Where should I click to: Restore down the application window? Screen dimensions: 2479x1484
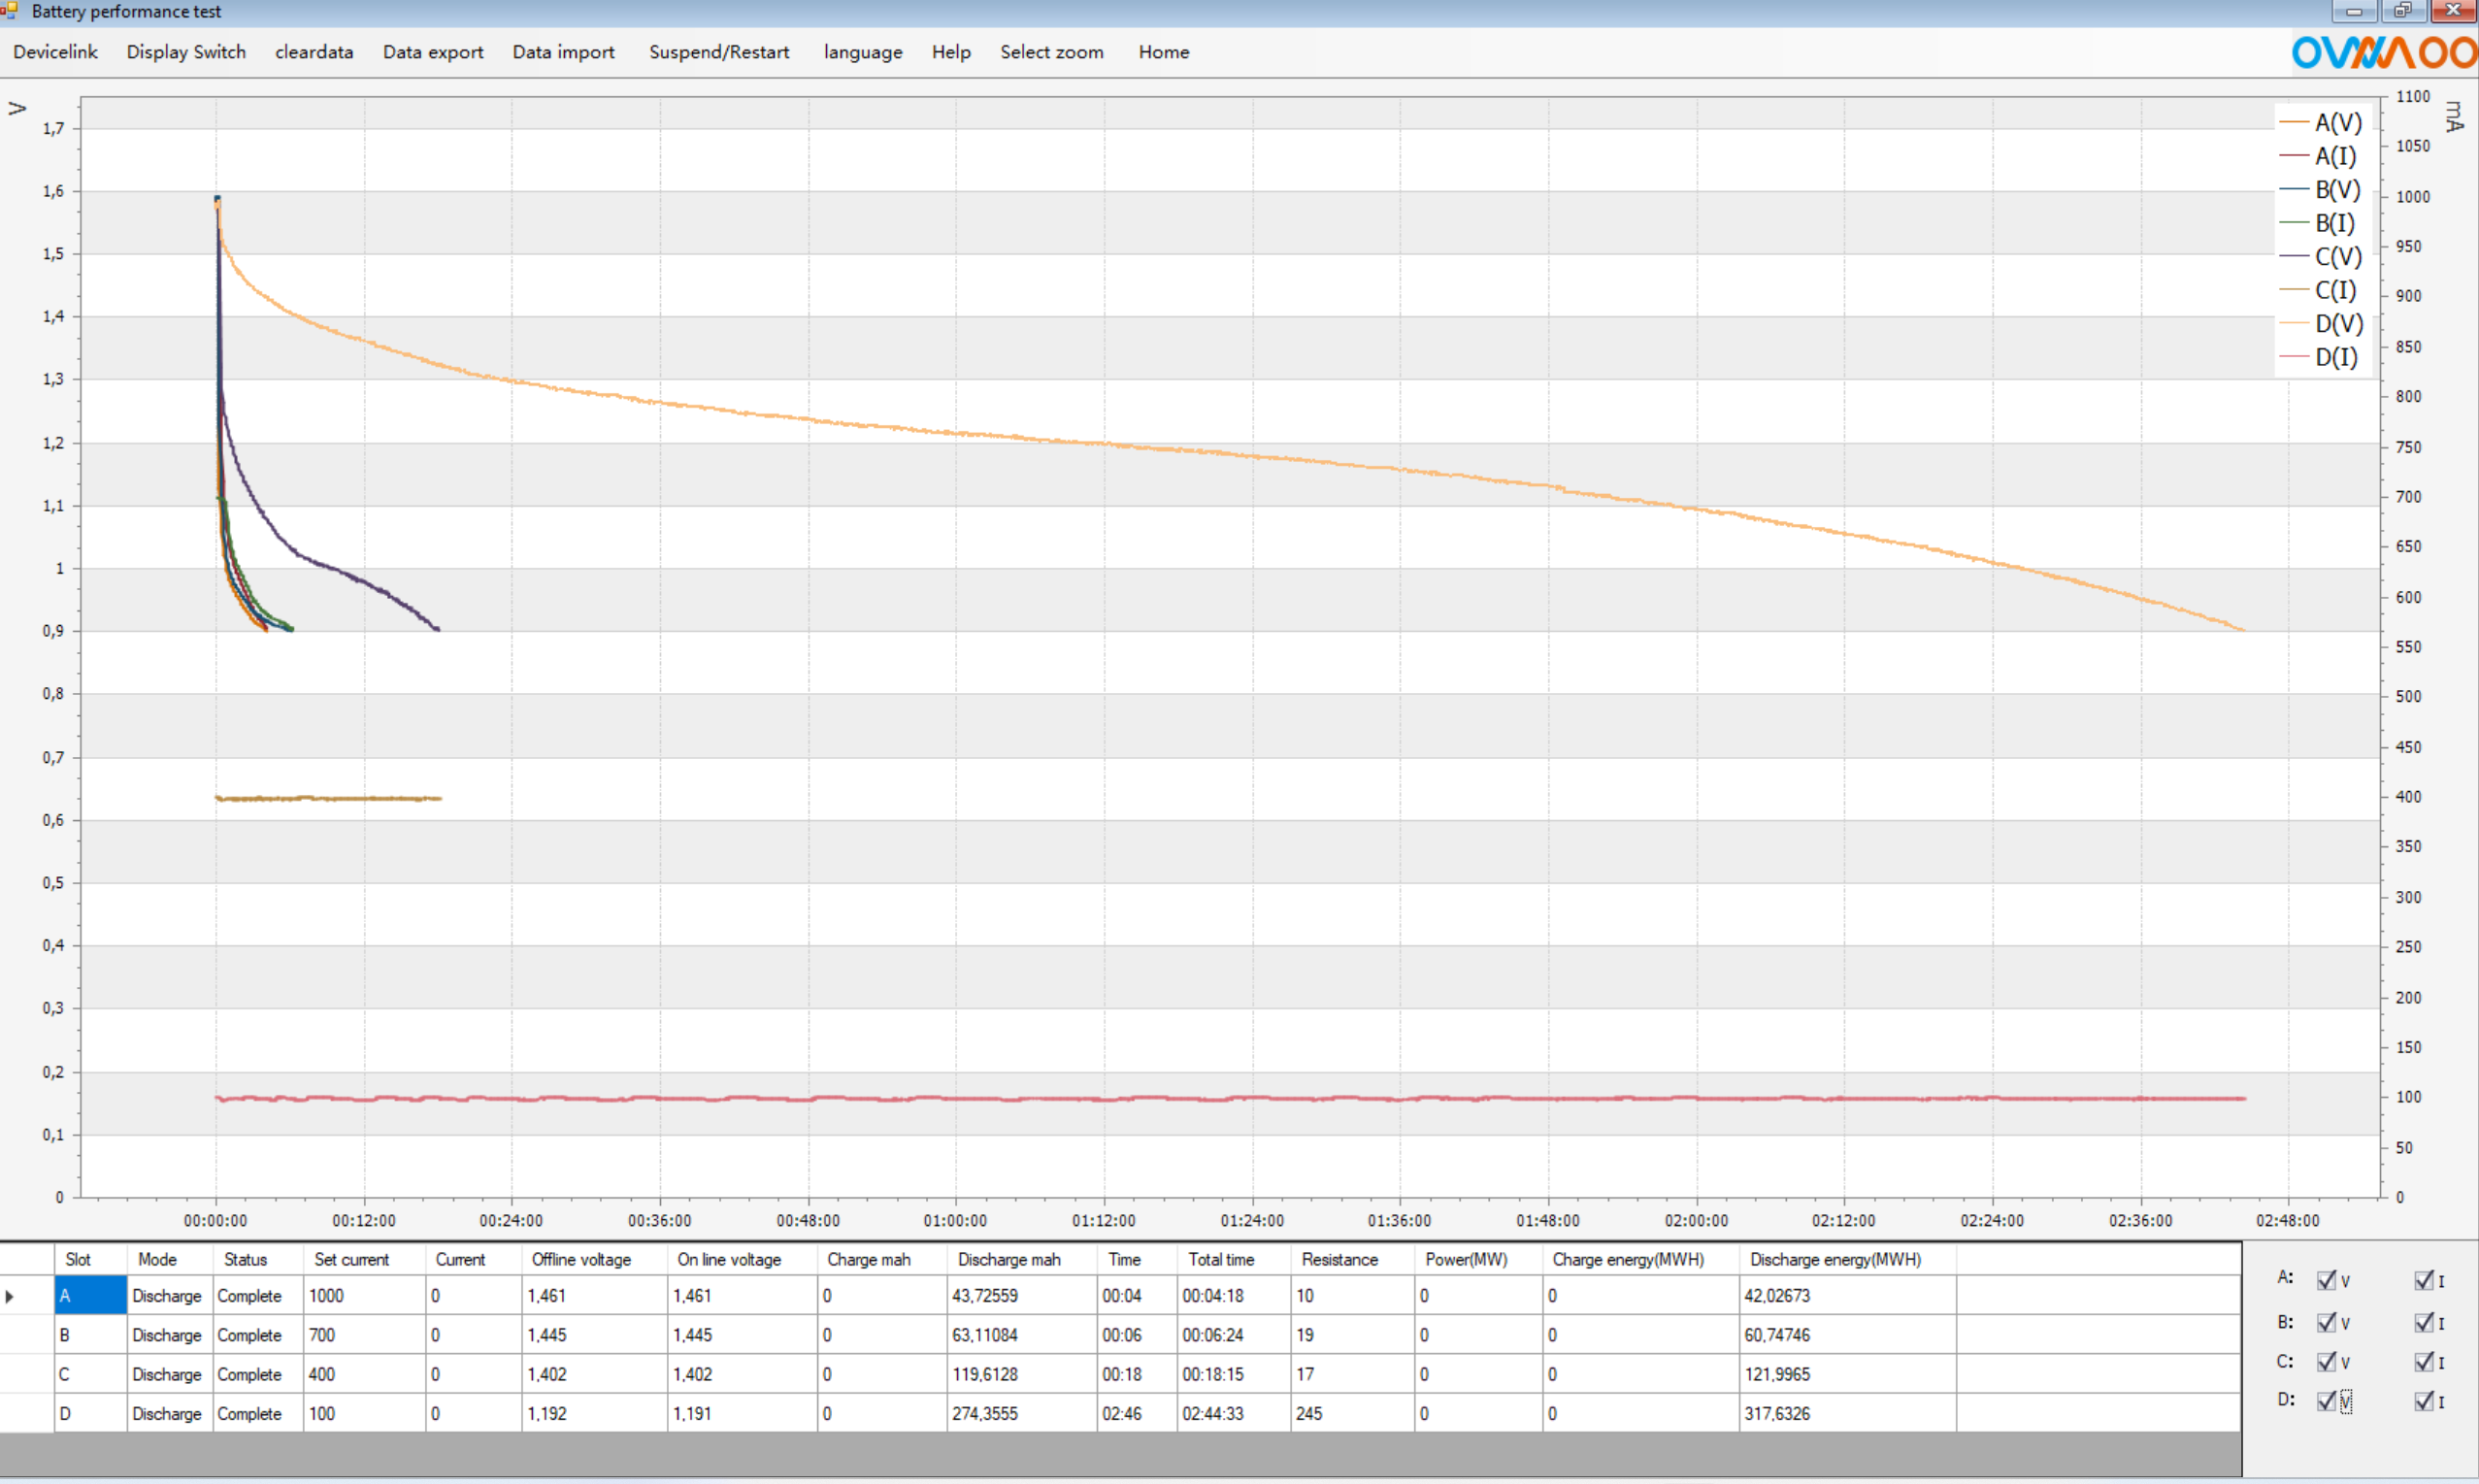coord(2402,11)
